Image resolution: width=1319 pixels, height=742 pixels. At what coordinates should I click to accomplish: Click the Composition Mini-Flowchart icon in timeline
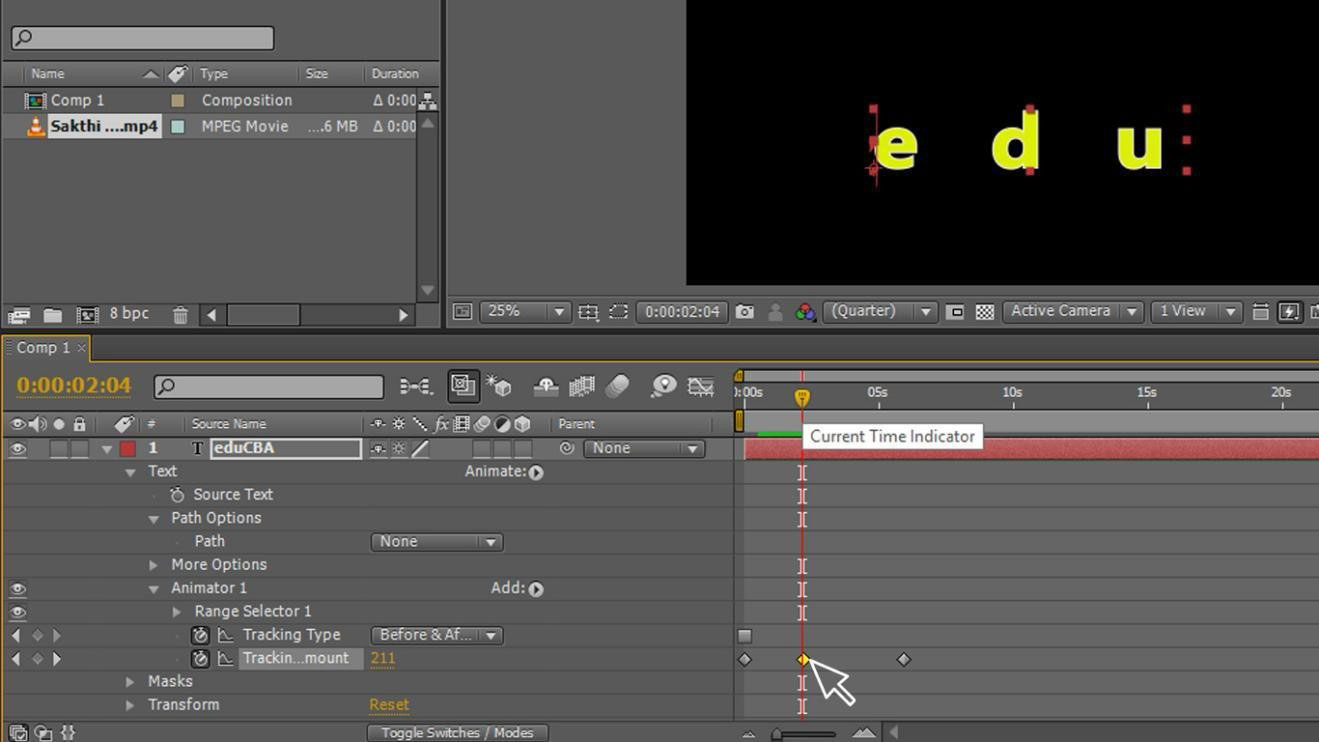[x=416, y=386]
